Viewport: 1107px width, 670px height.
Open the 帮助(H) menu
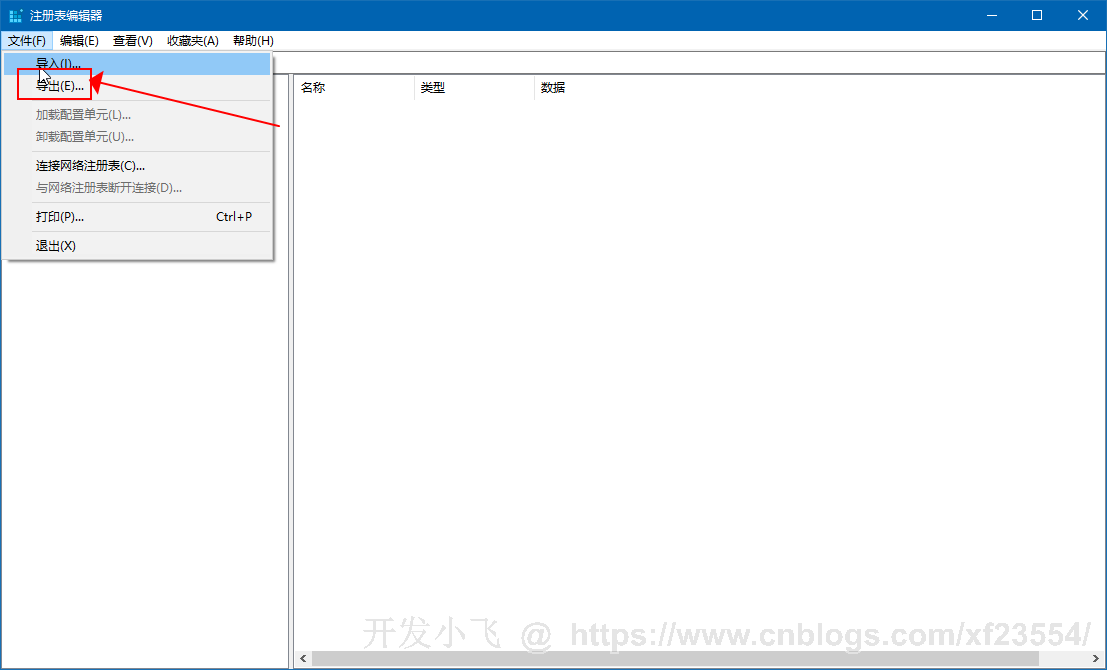[253, 41]
